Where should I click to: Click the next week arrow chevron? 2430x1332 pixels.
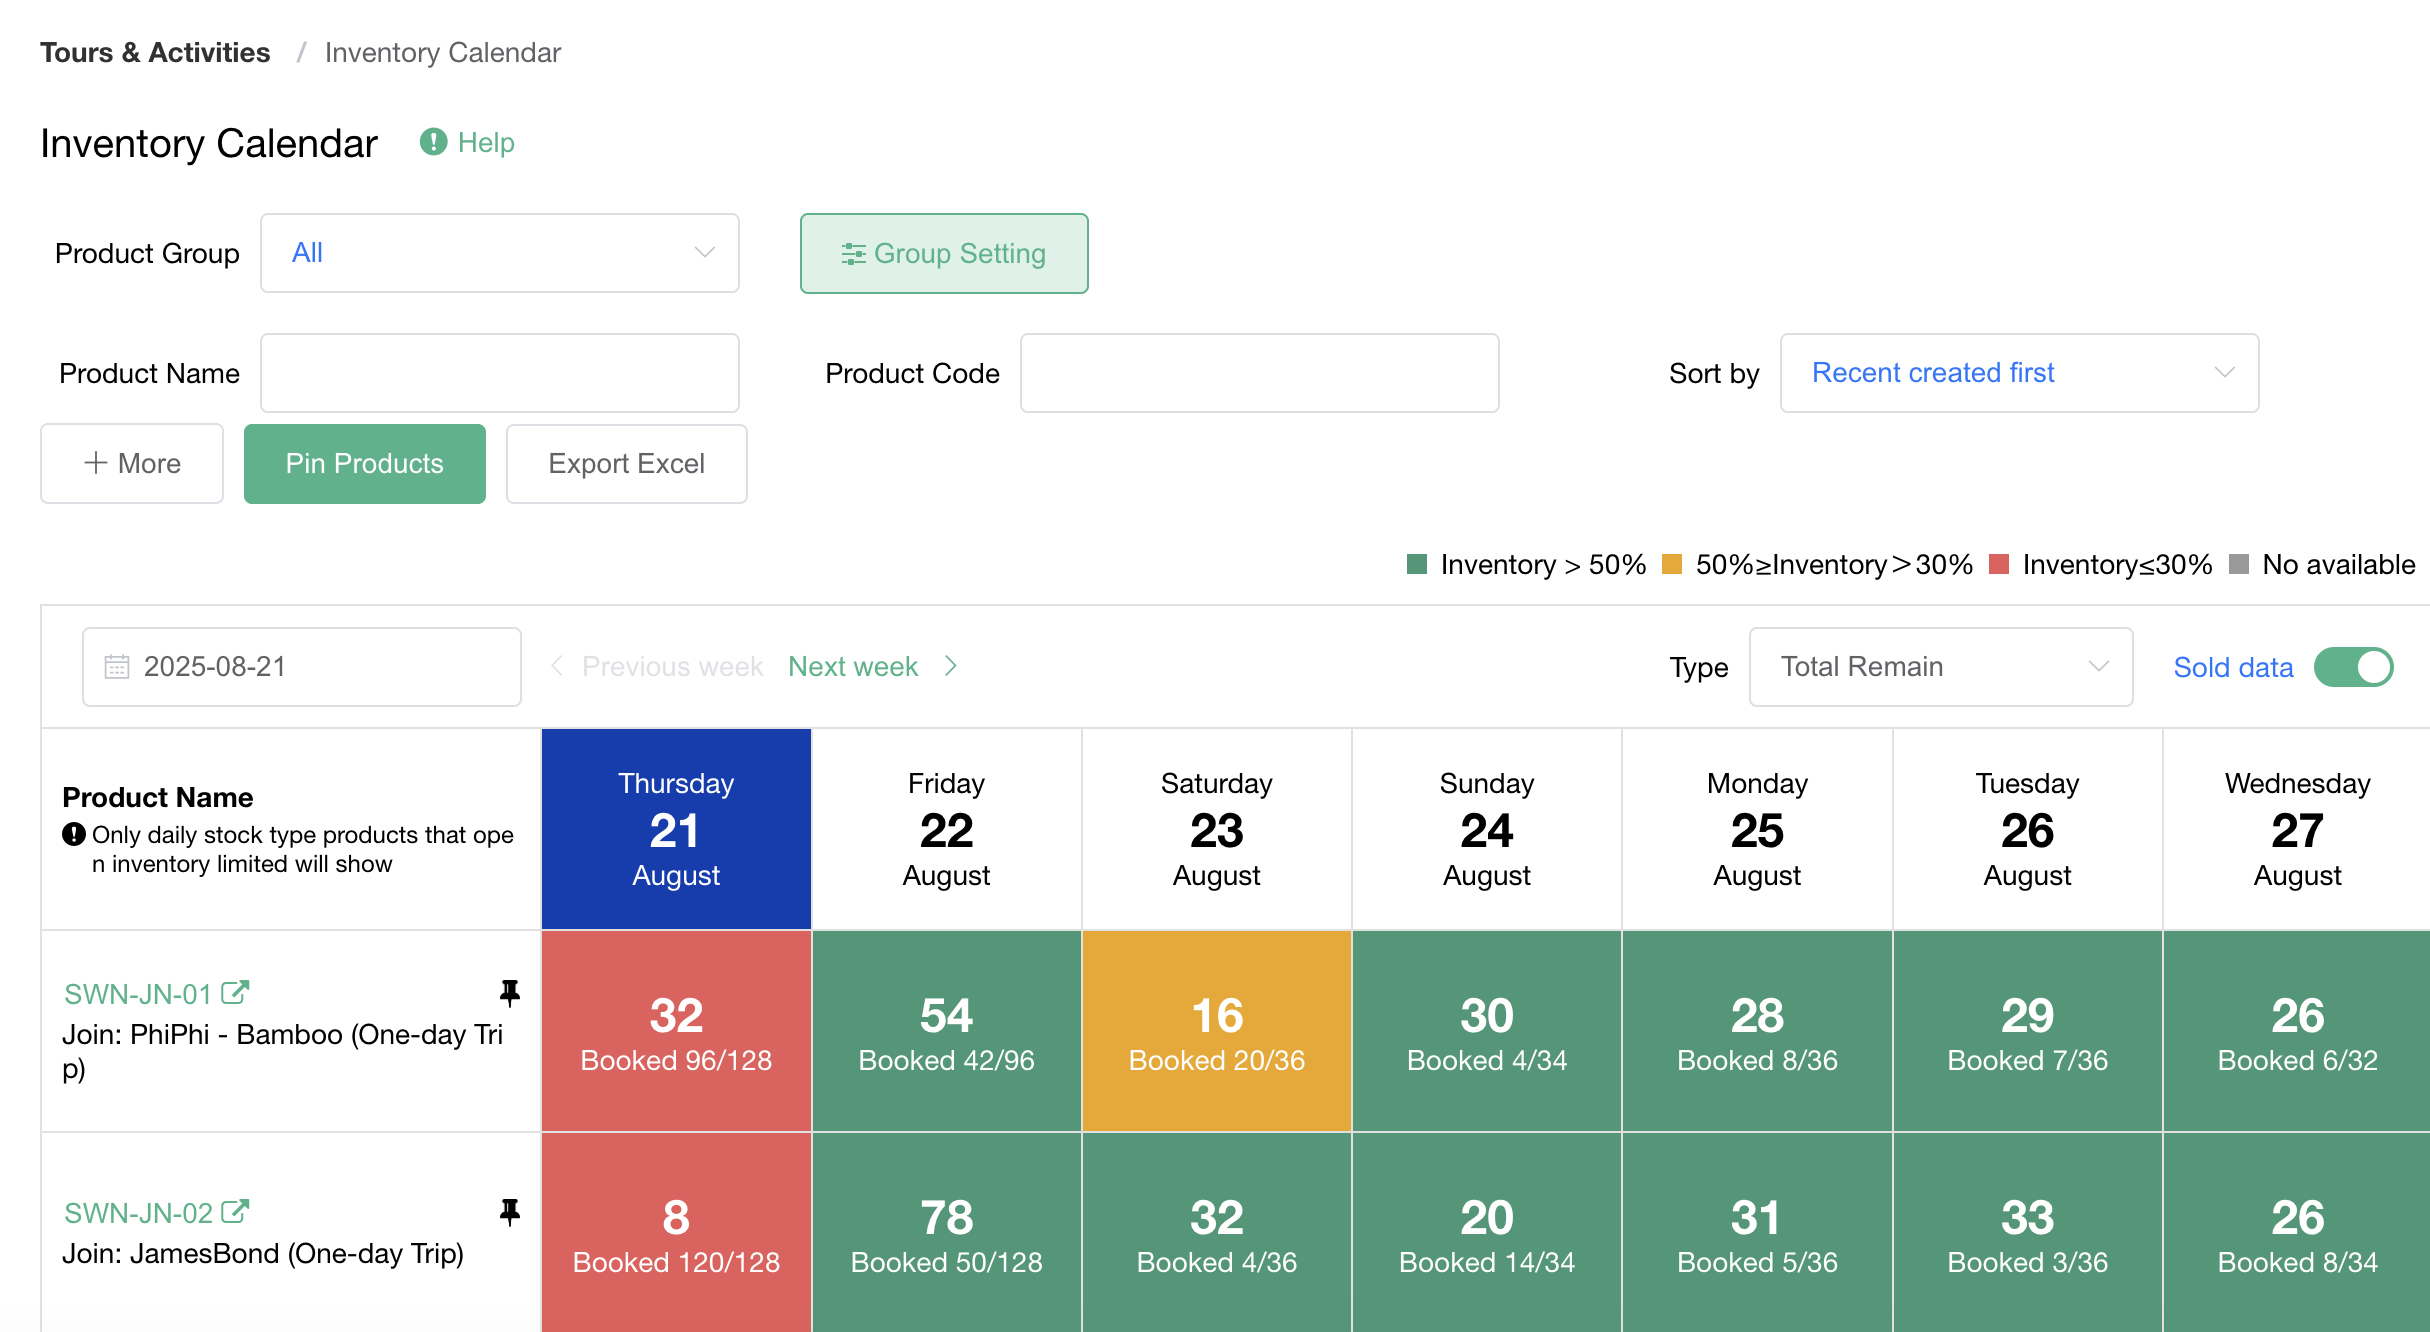951,666
